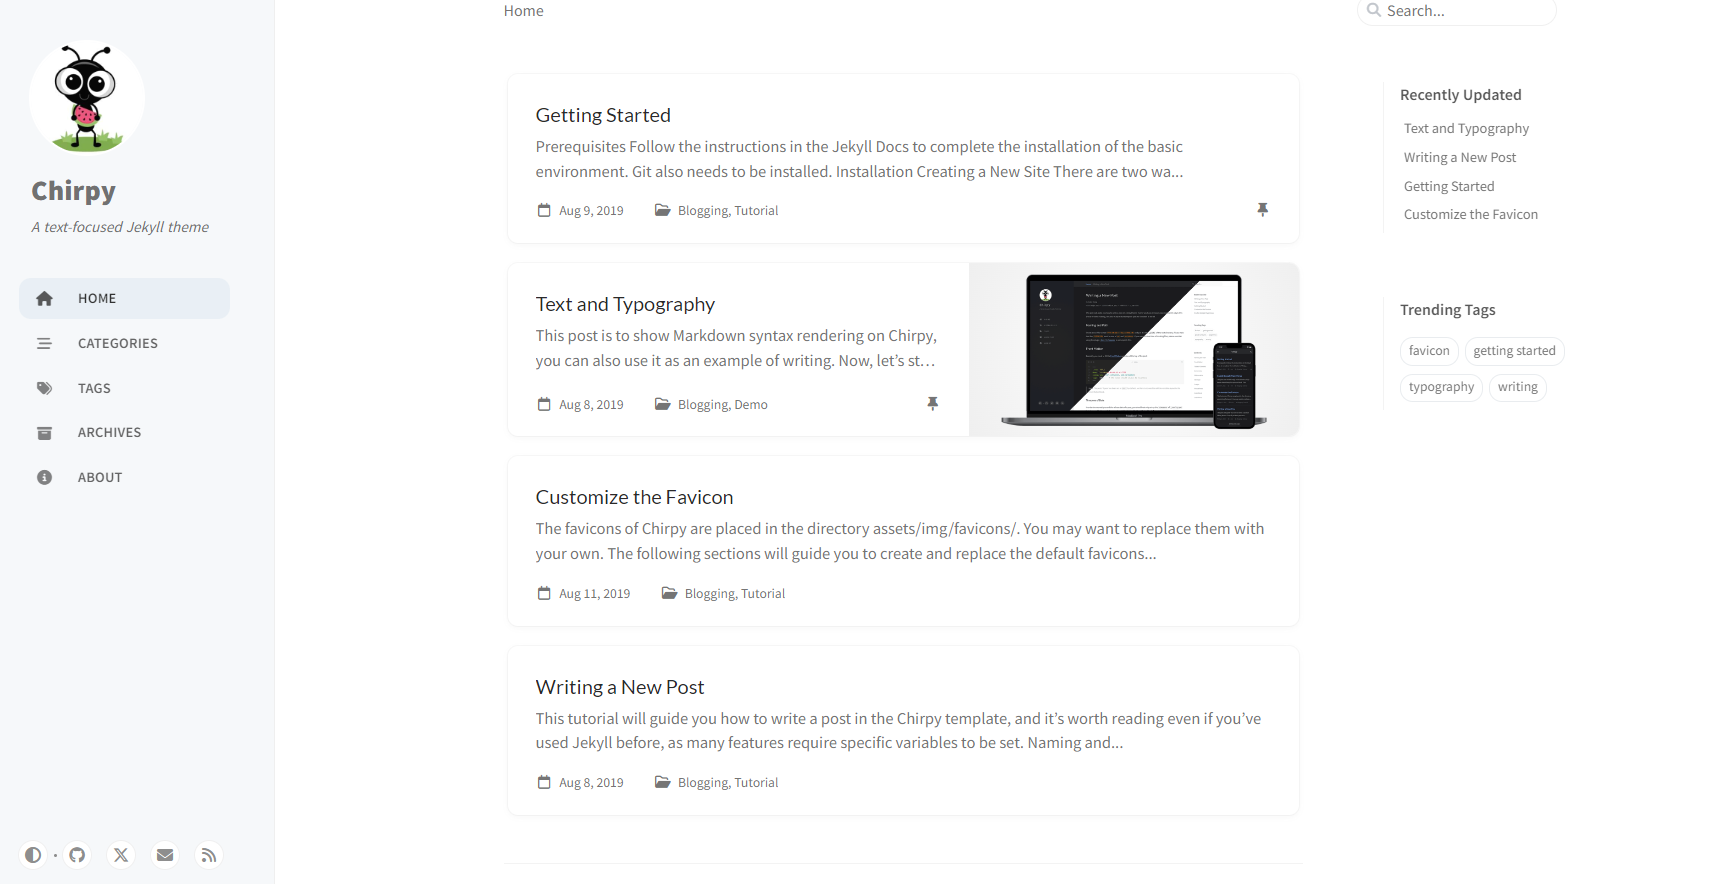Click the Text and Typography preview thumbnail
The width and height of the screenshot is (1730, 884).
1134,349
